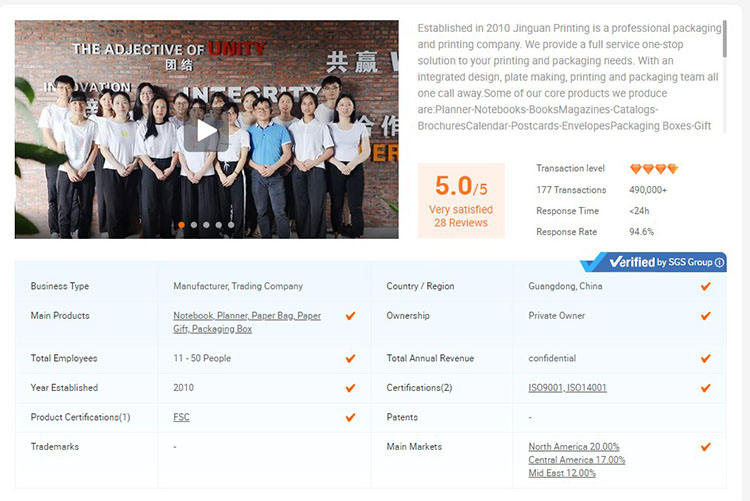
Task: Click 'Manufacturer, Trading Company' business type value
Action: click(x=238, y=286)
